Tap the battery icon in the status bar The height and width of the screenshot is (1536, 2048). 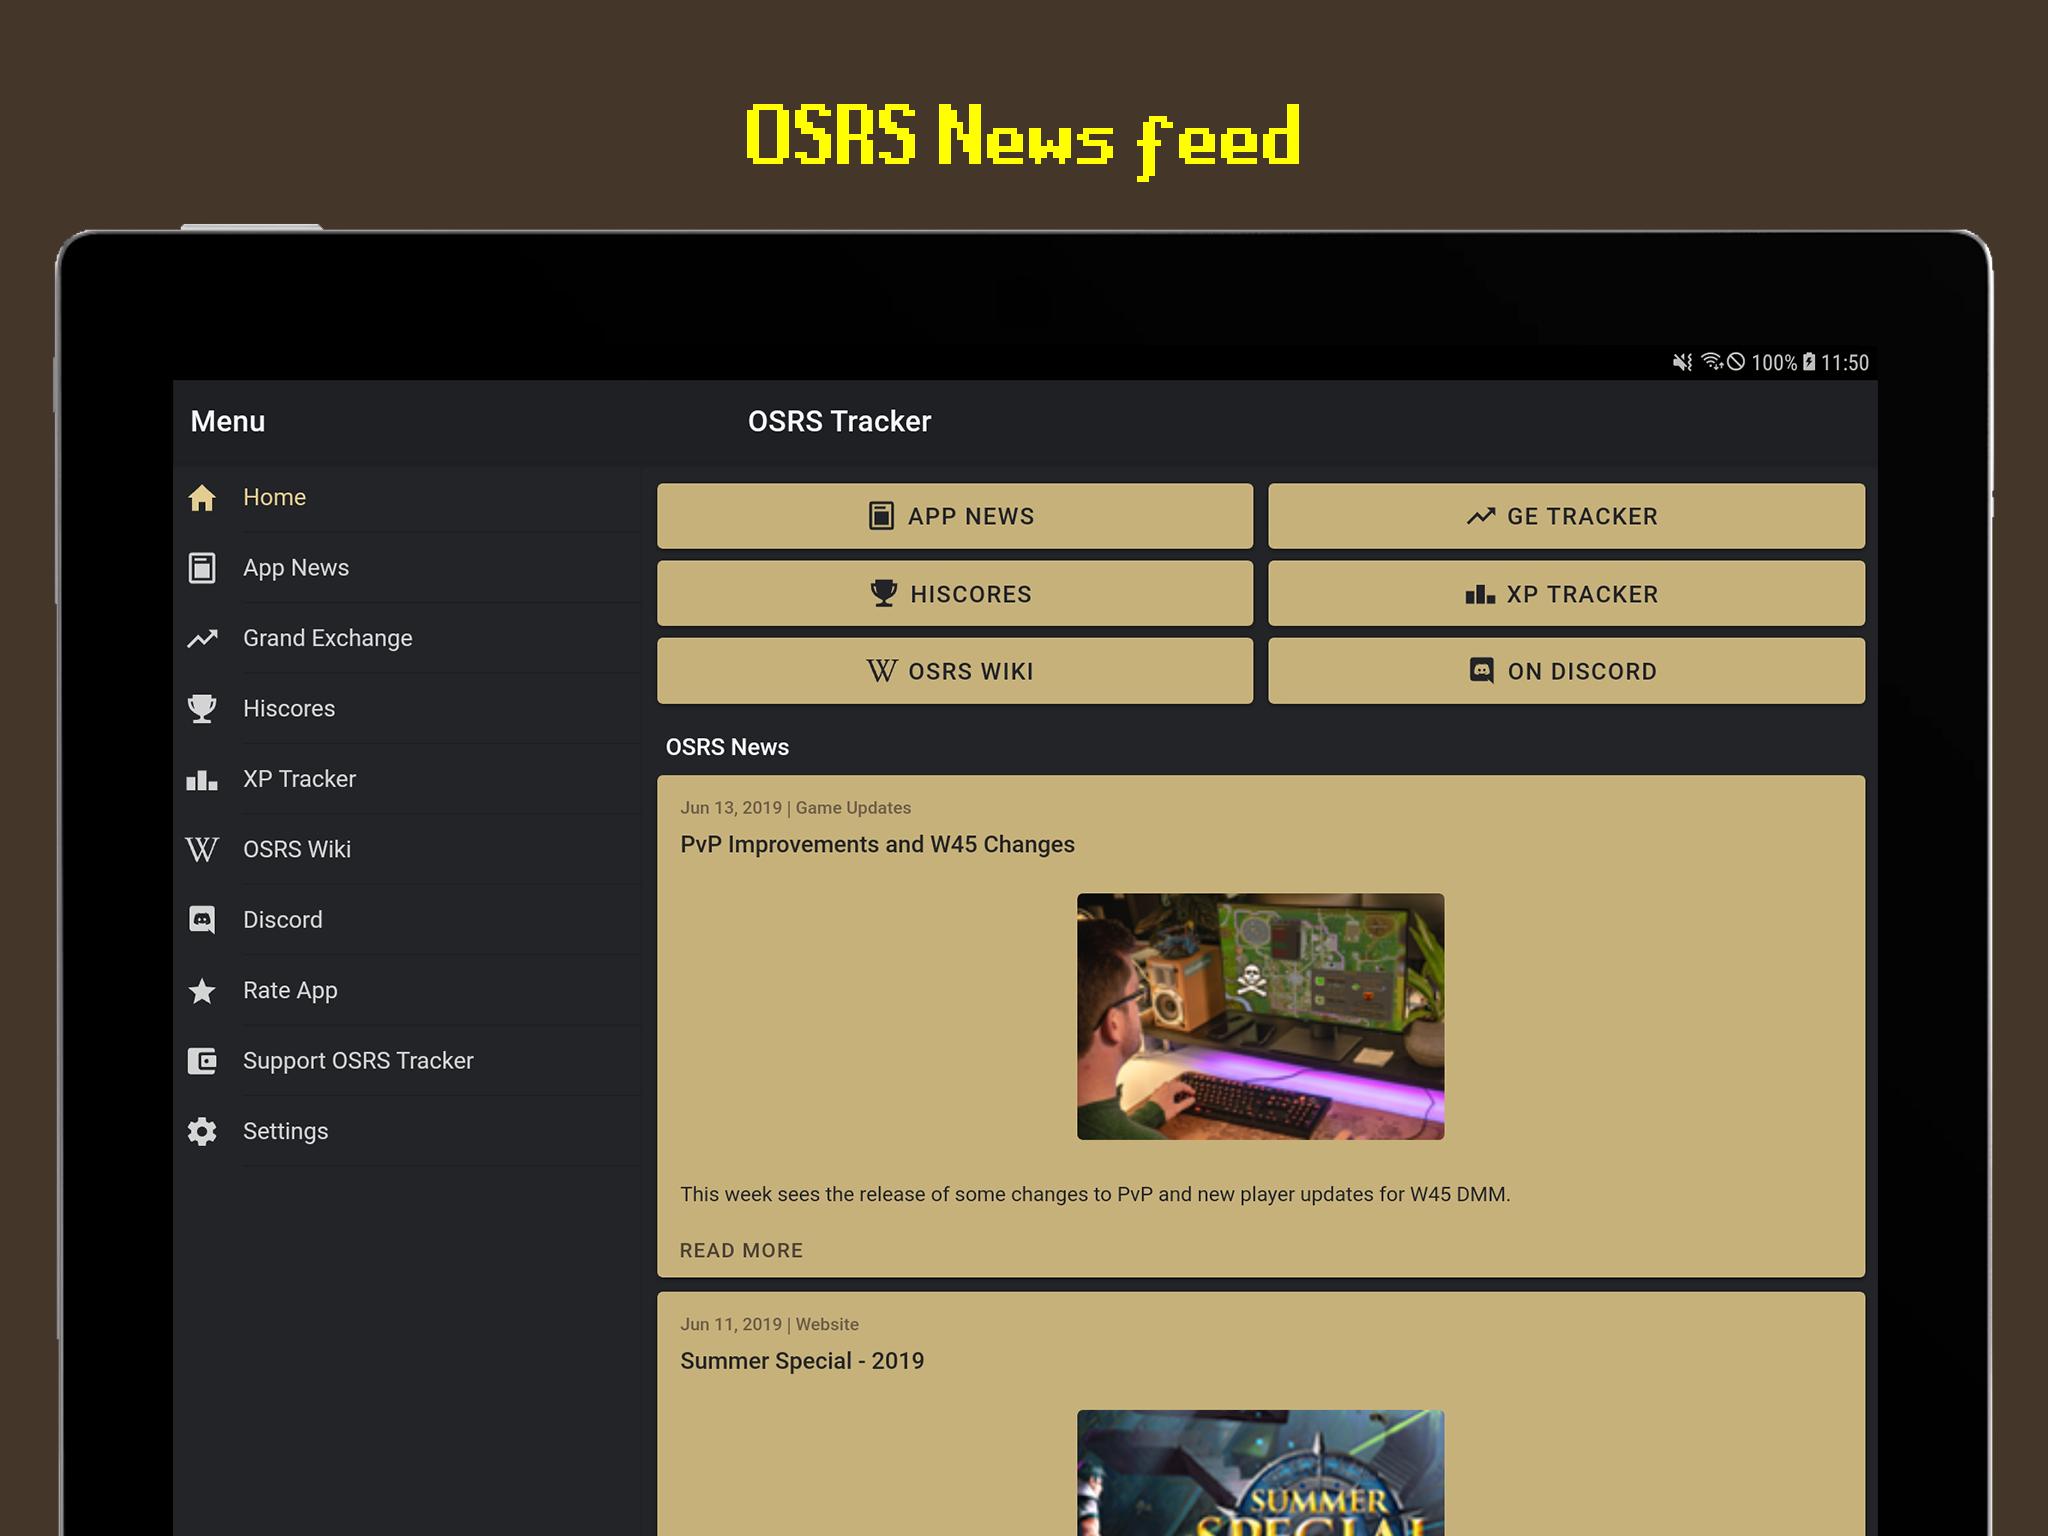1809,362
